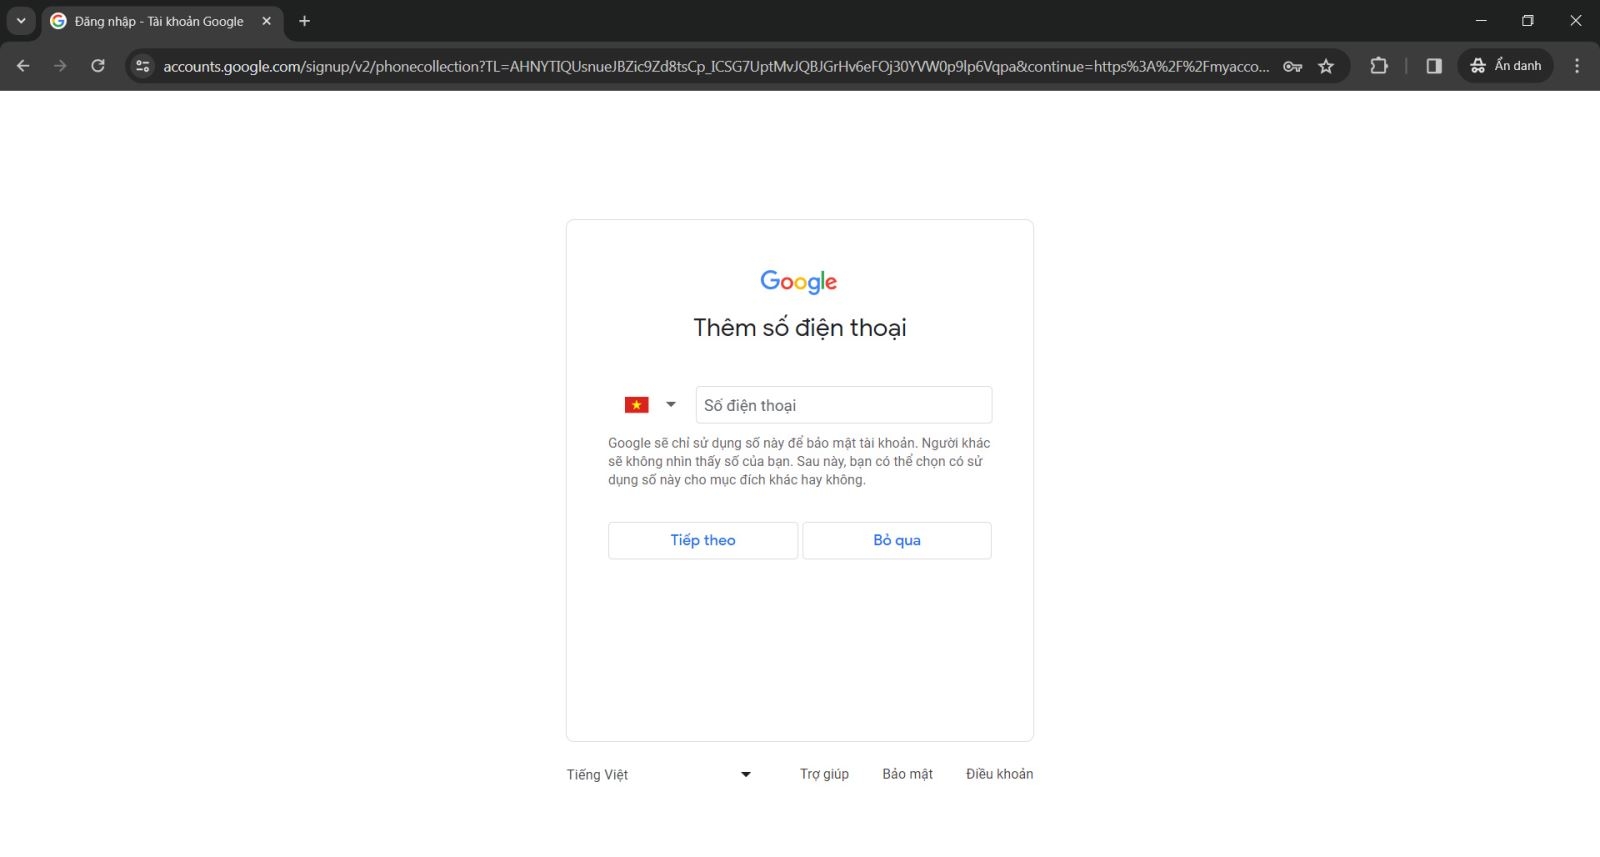Minimize the browser window
Image resolution: width=1600 pixels, height=857 pixels.
[1481, 21]
